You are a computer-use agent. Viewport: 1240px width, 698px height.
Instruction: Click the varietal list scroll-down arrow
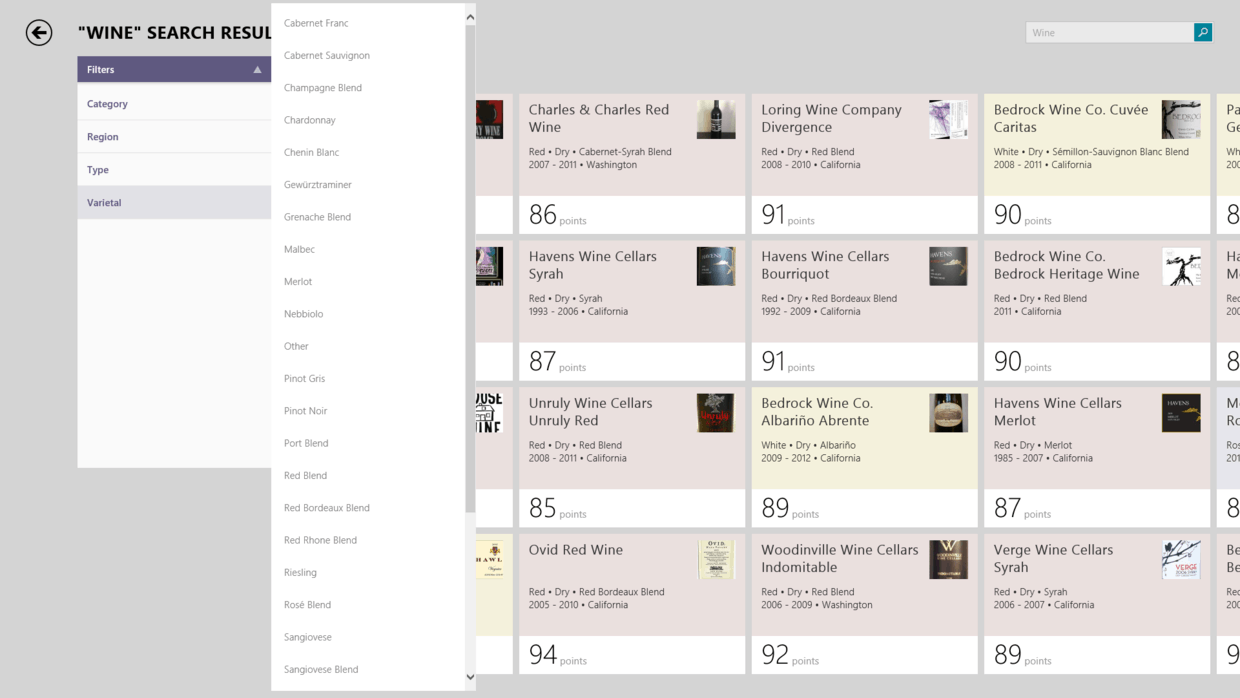click(x=470, y=677)
